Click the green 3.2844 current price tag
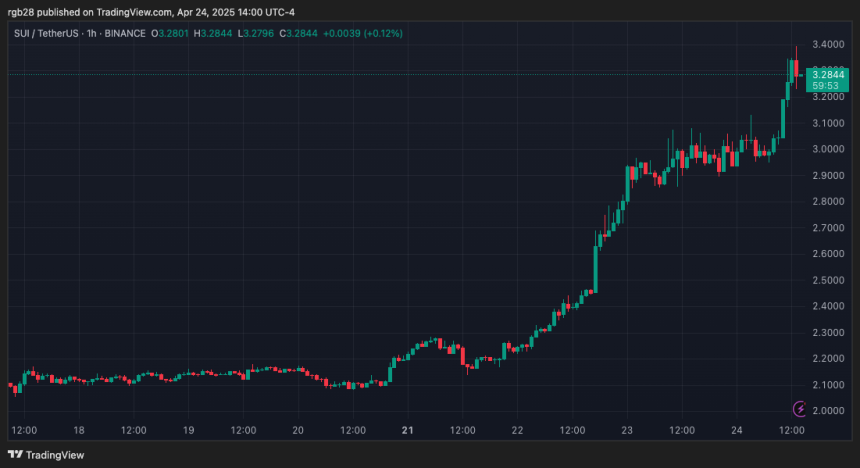Viewport: 860px width, 468px height. 826,74
